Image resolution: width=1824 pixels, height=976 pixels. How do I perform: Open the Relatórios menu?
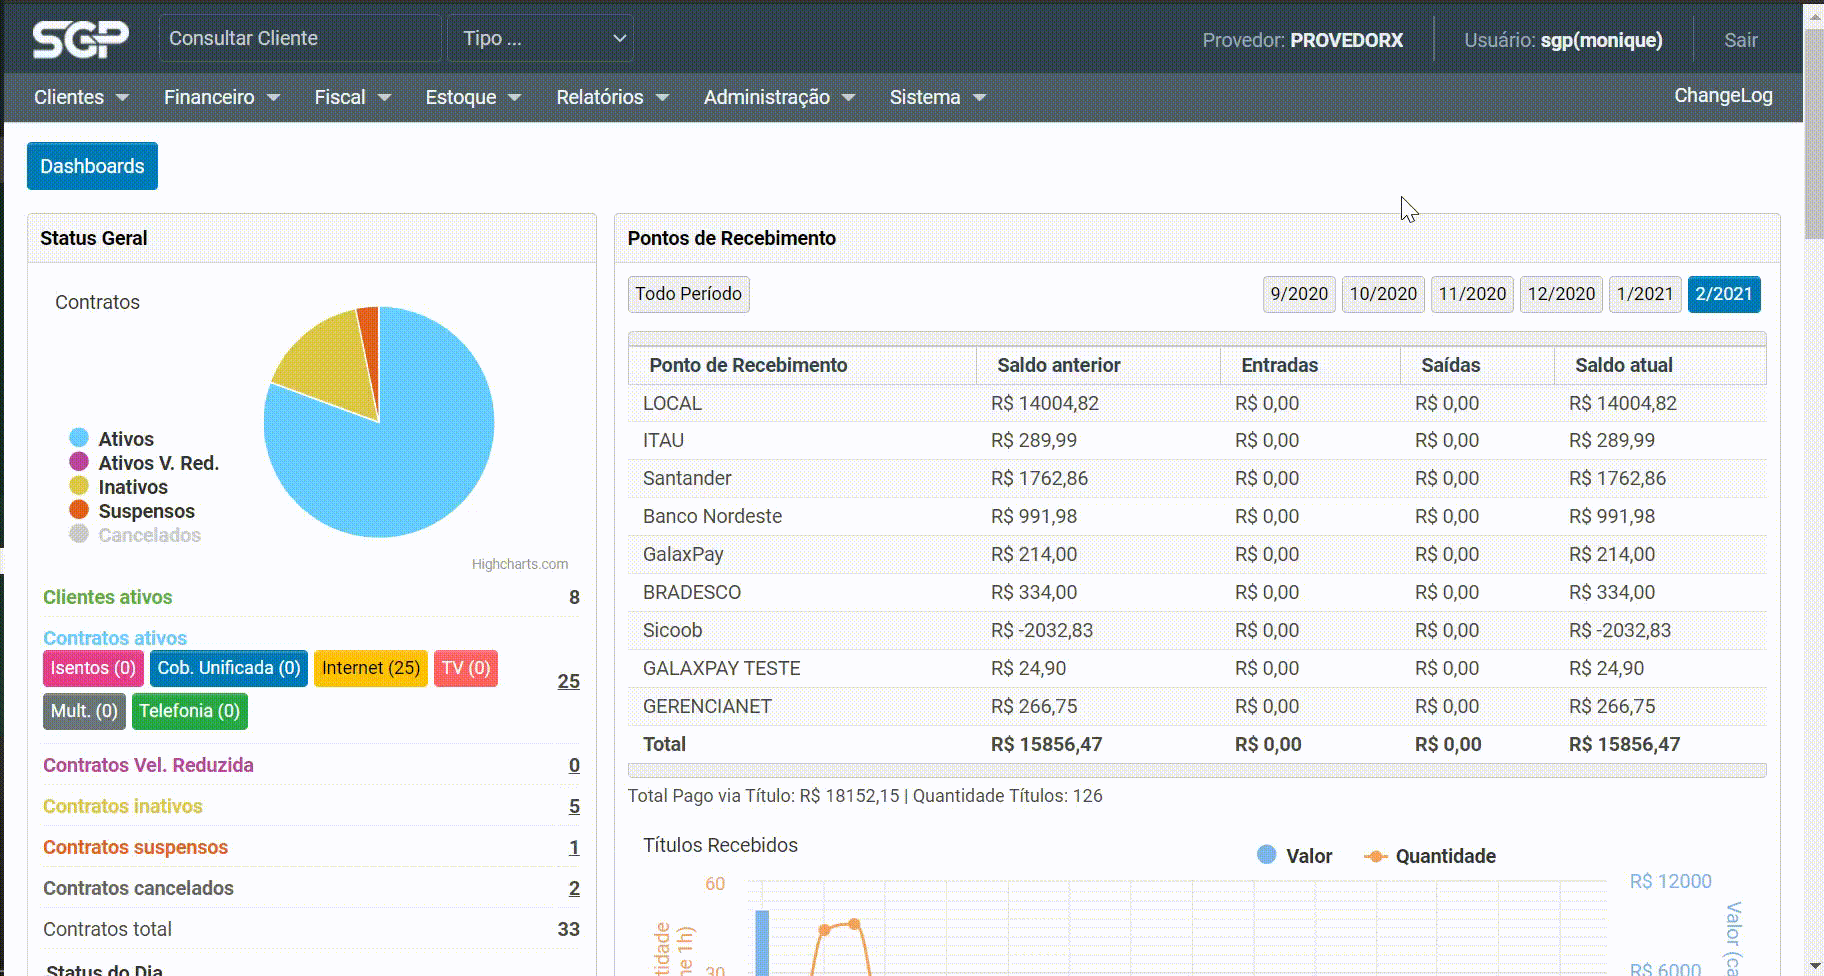pyautogui.click(x=612, y=97)
